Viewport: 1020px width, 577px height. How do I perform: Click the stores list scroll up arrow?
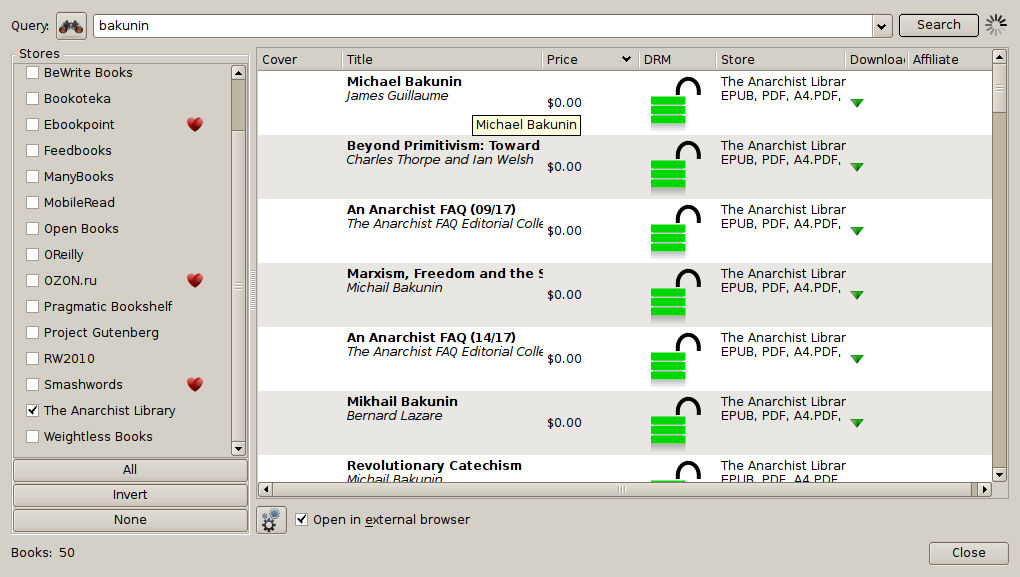tap(238, 73)
